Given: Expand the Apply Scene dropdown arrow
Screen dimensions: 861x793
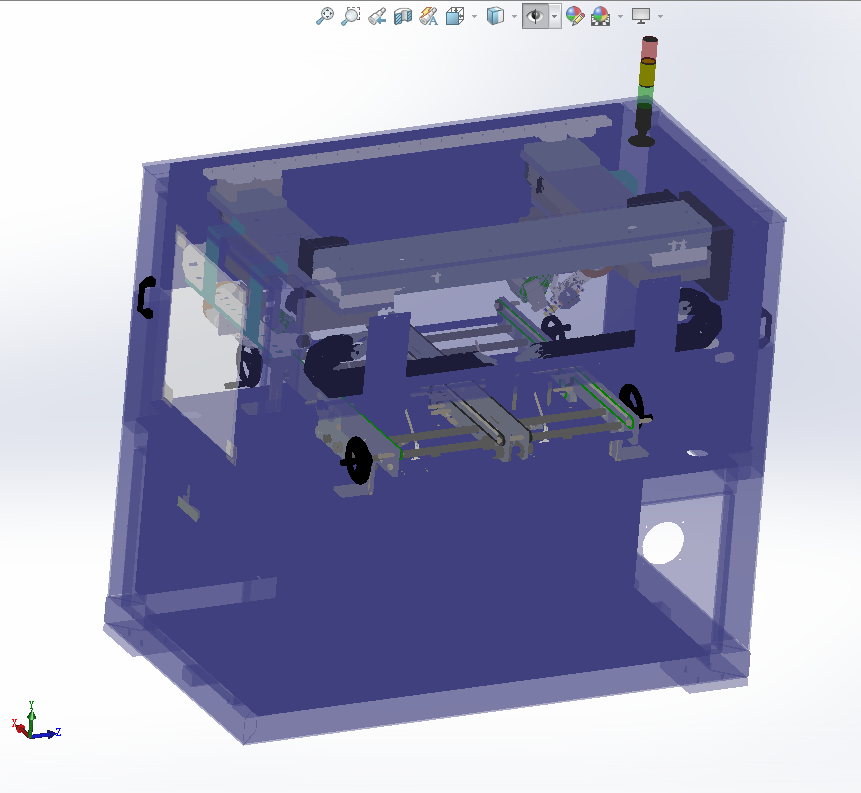Looking at the screenshot, I should 620,16.
